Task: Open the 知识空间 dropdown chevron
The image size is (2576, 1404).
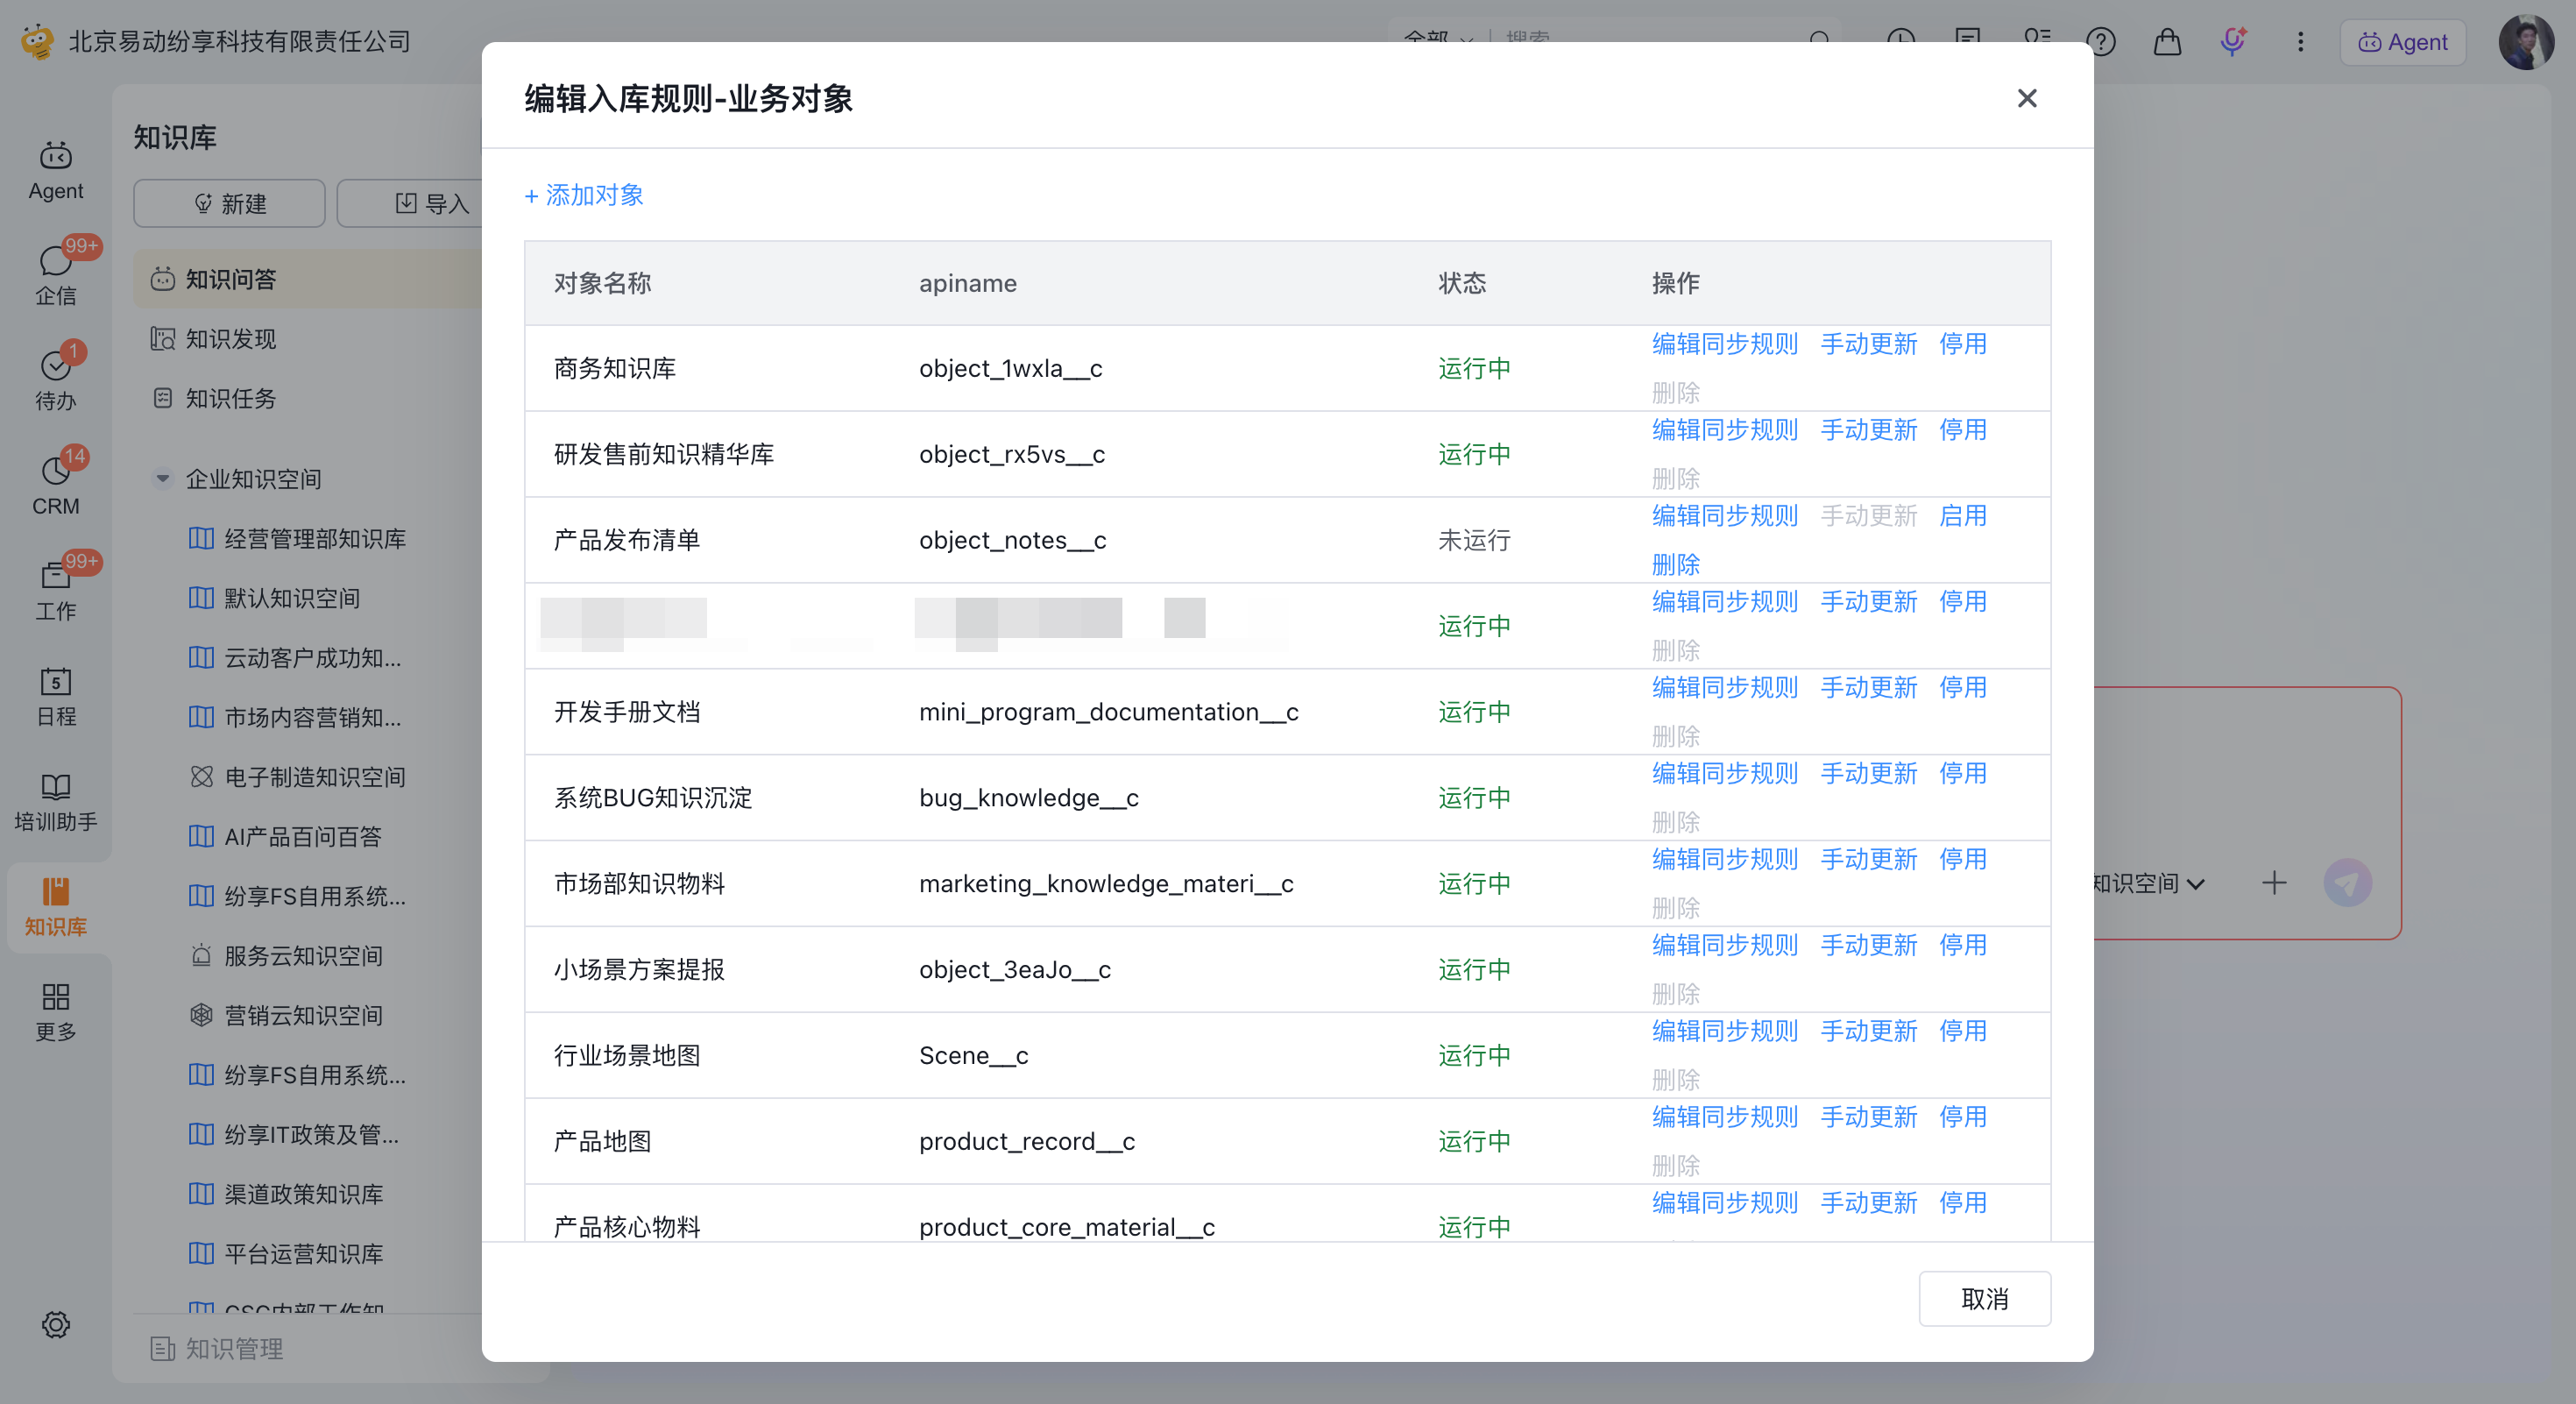Action: [2195, 884]
